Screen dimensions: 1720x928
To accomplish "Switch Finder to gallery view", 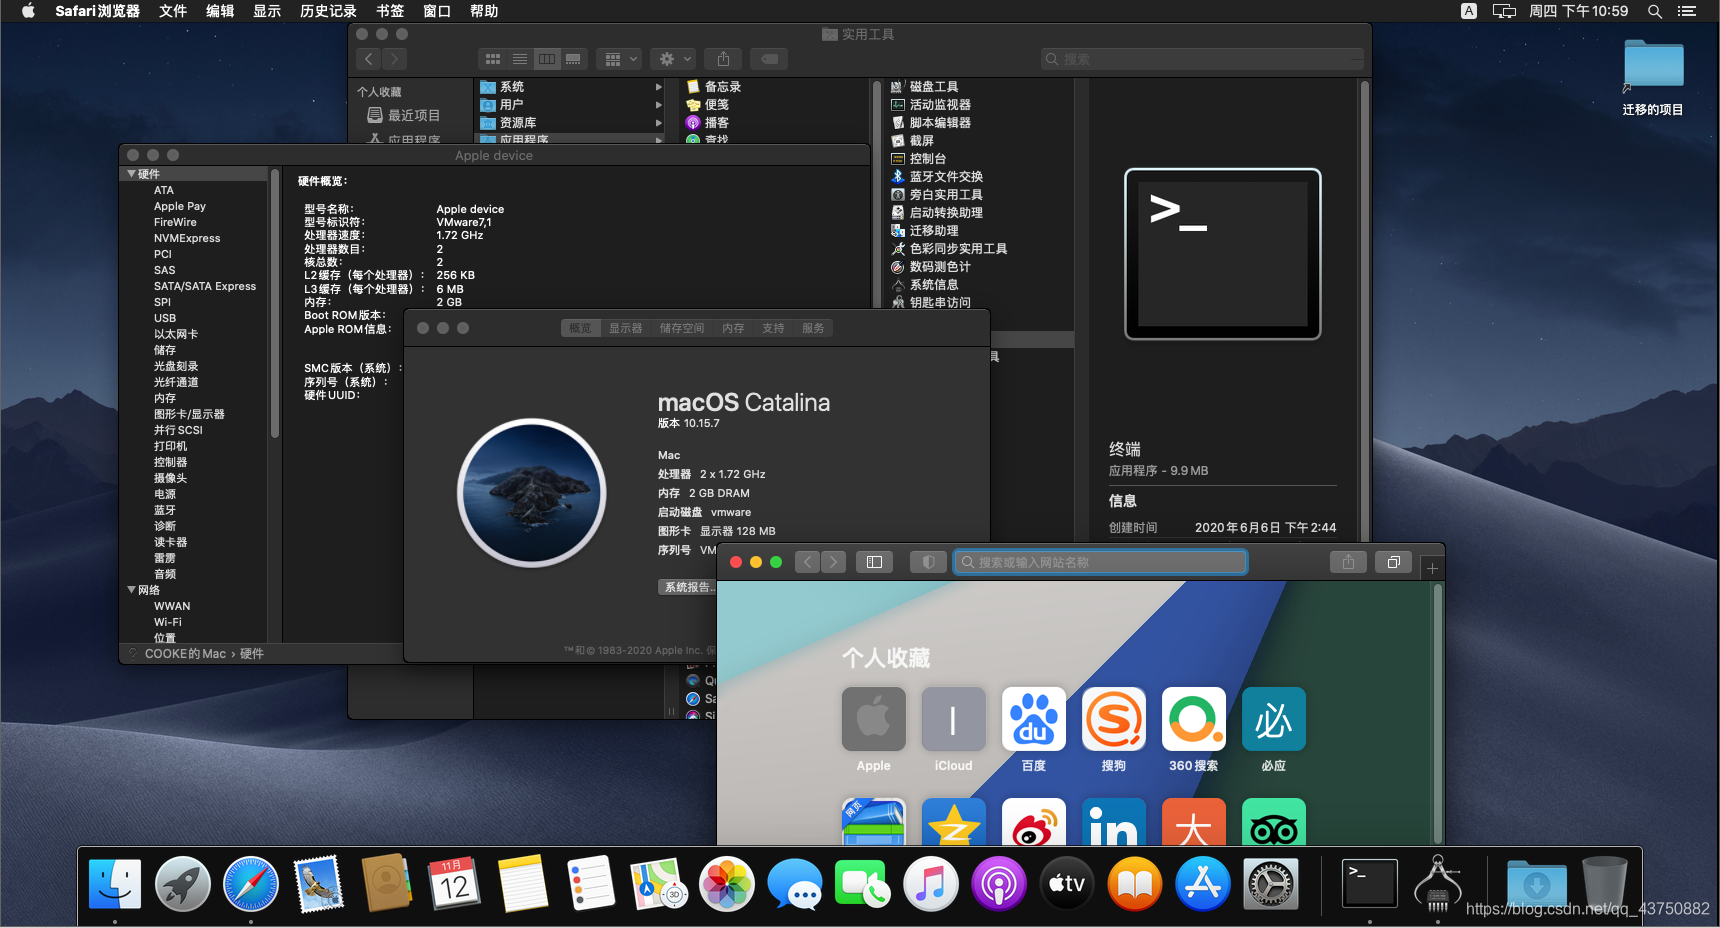I will [x=574, y=59].
